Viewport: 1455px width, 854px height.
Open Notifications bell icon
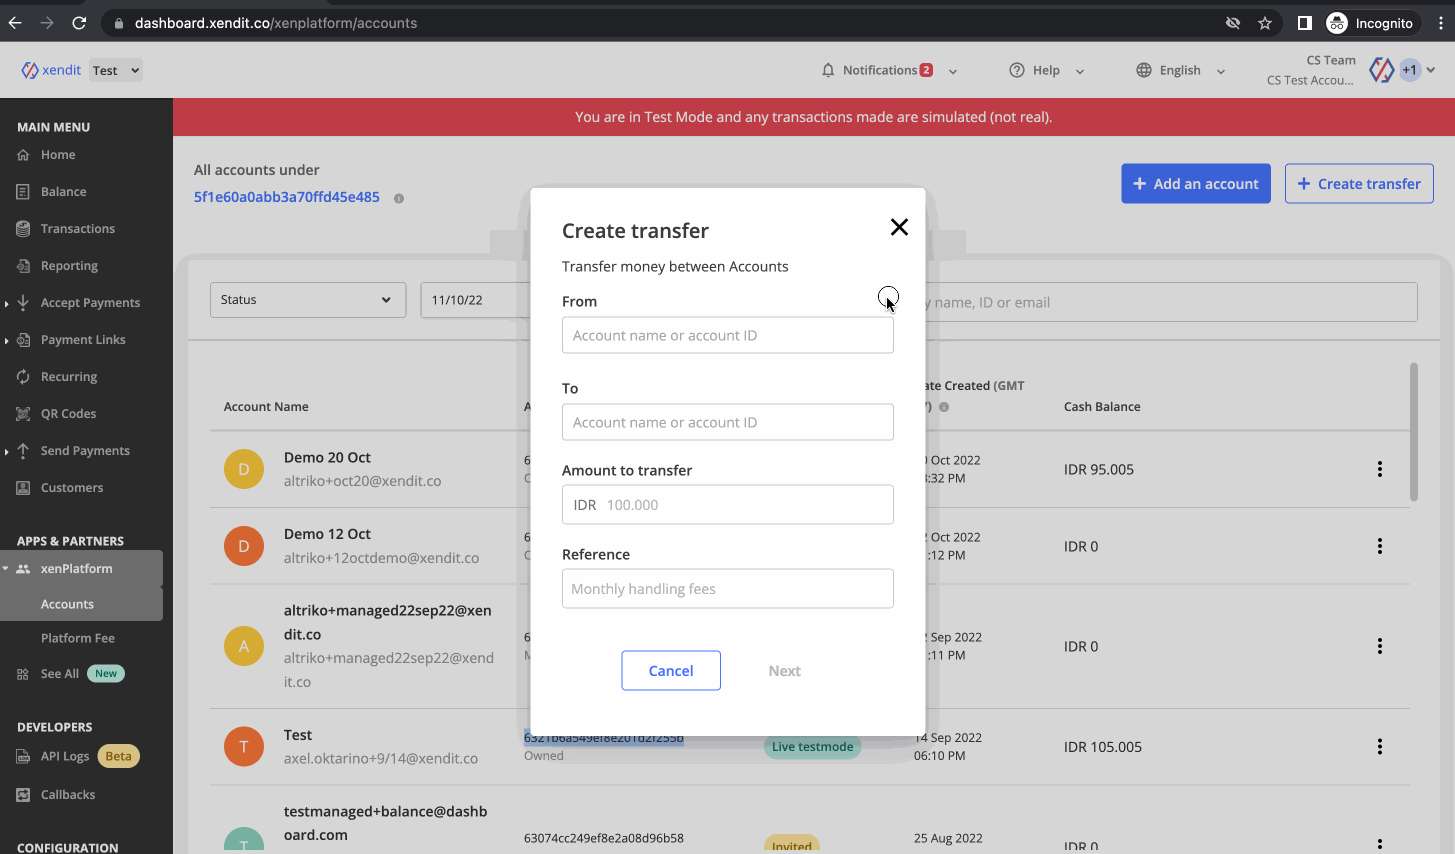click(x=828, y=70)
